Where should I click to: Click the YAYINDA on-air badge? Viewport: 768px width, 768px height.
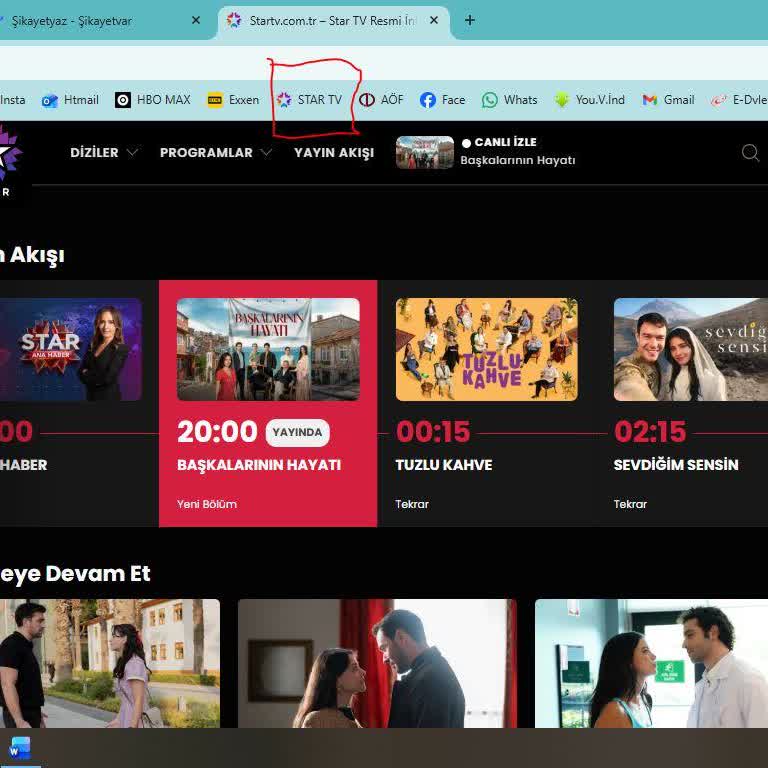tap(297, 432)
